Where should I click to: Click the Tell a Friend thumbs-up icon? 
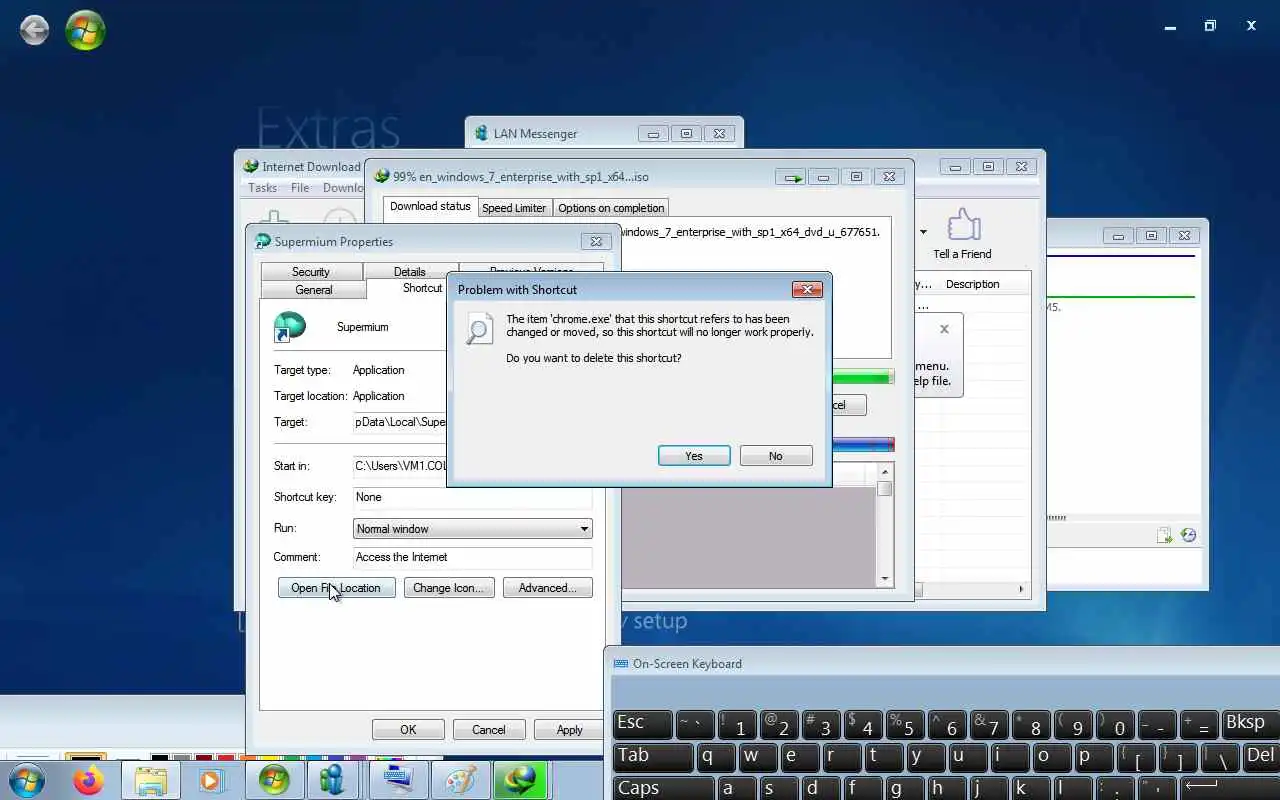point(963,225)
